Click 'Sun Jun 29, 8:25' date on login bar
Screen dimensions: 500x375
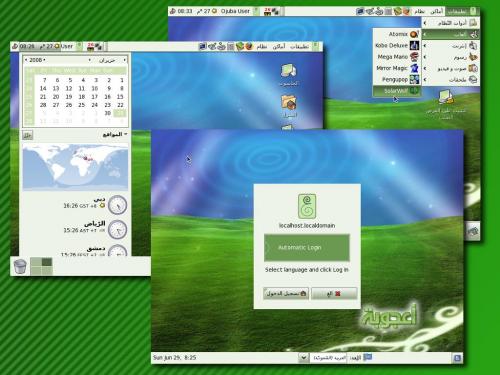click(174, 358)
